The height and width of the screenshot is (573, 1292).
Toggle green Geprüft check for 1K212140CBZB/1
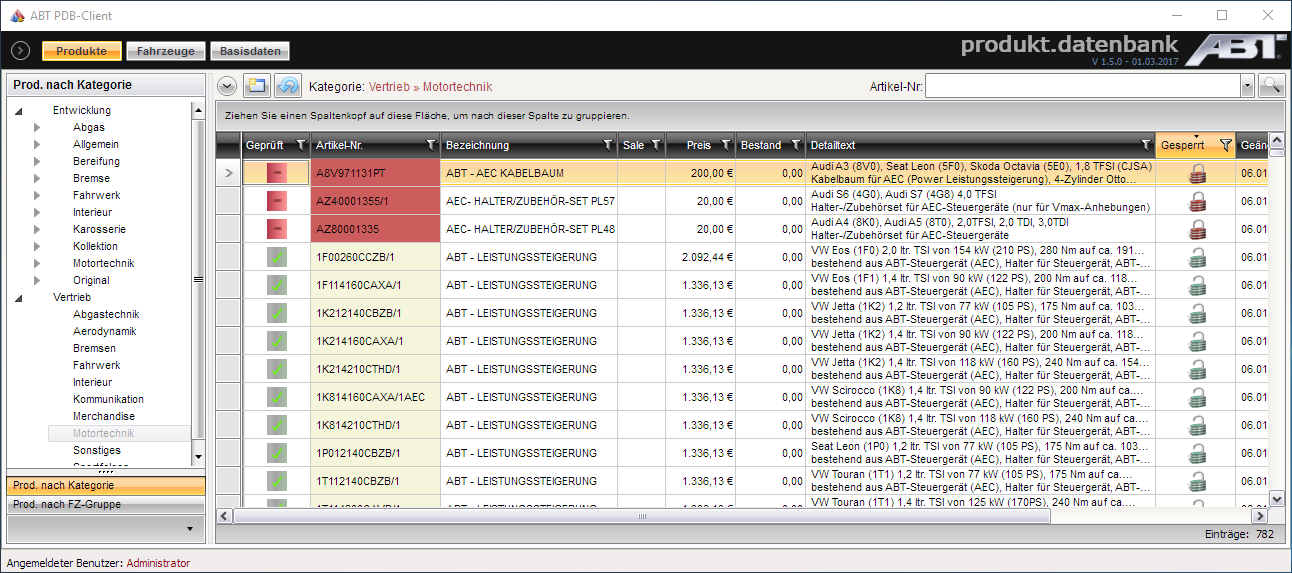(276, 313)
